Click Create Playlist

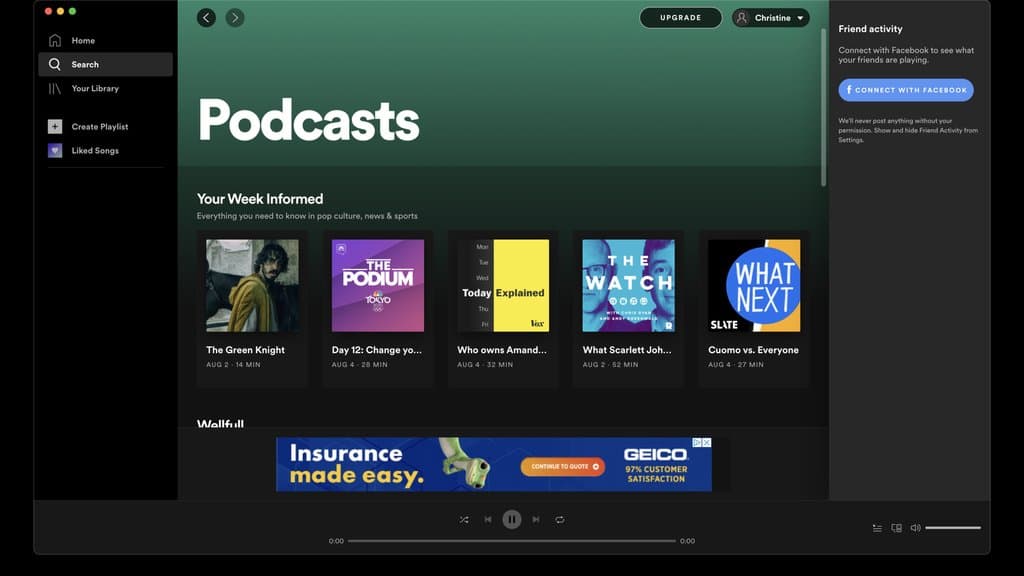pos(99,127)
